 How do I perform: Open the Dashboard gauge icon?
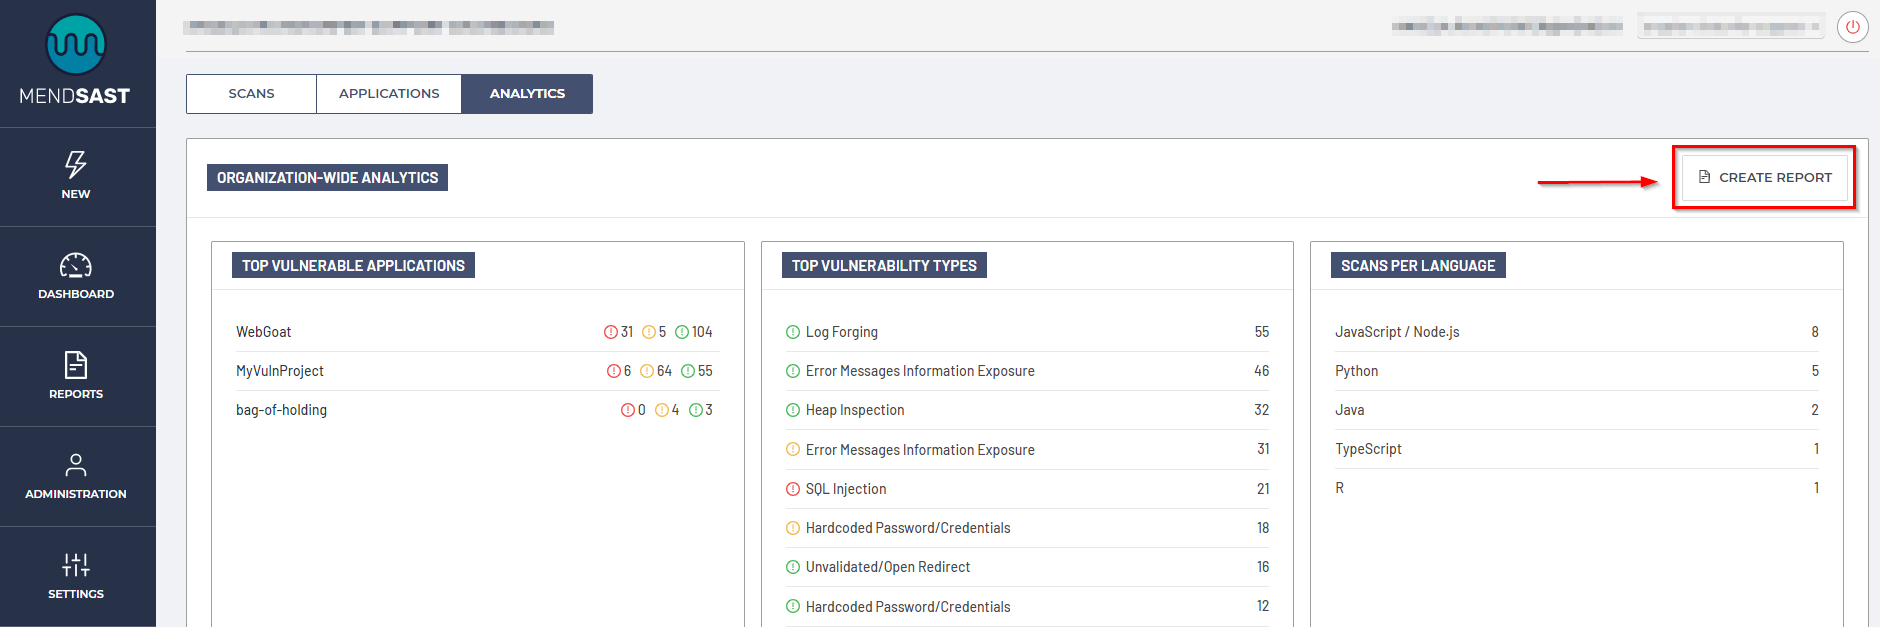[x=76, y=265]
